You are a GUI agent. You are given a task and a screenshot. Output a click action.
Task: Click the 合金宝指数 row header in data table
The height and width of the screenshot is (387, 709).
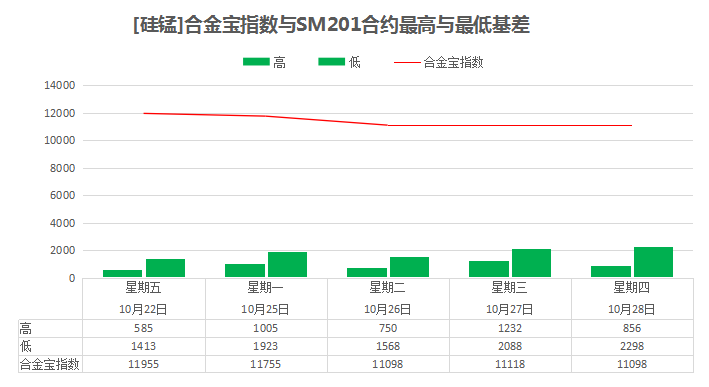tap(50, 364)
